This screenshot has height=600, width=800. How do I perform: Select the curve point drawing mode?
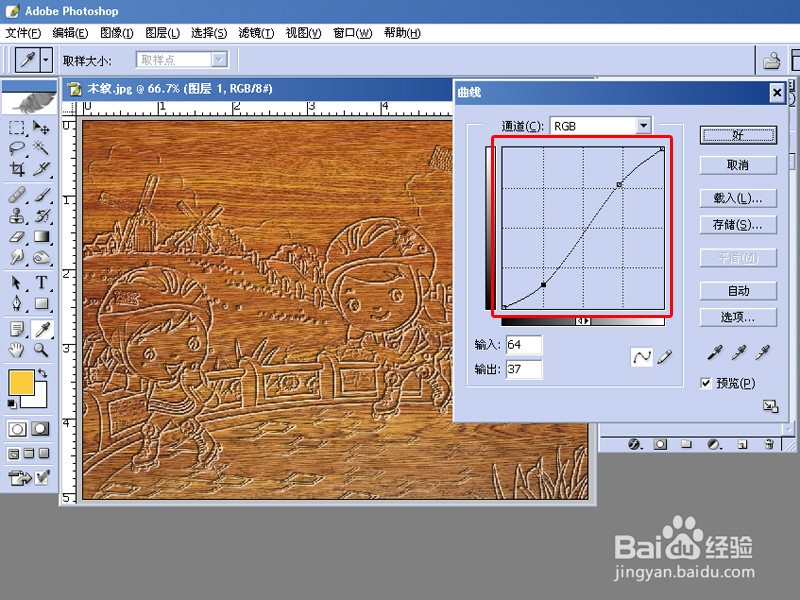click(x=642, y=357)
